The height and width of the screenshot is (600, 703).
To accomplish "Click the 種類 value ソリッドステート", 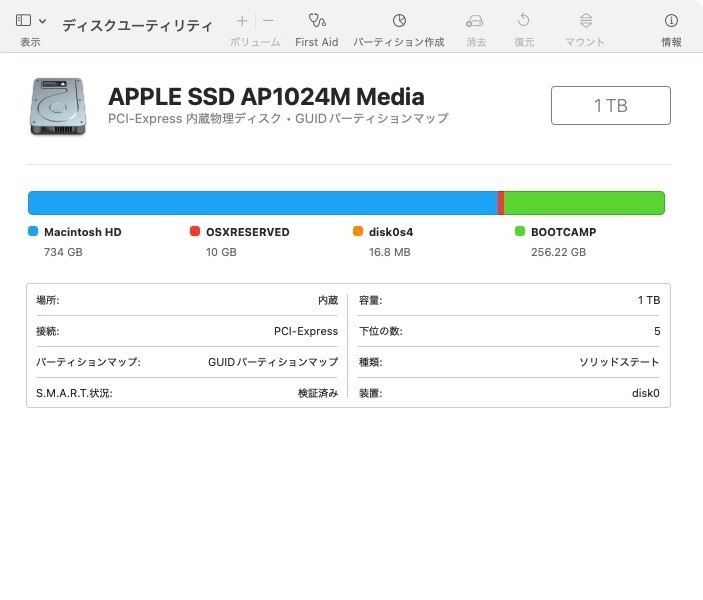I will (619, 362).
